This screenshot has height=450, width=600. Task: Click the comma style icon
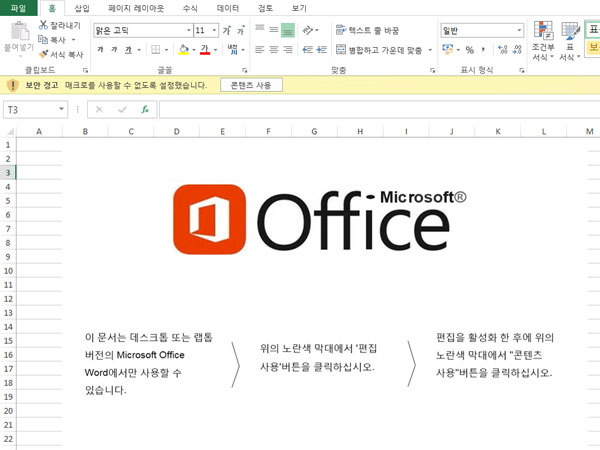(483, 49)
